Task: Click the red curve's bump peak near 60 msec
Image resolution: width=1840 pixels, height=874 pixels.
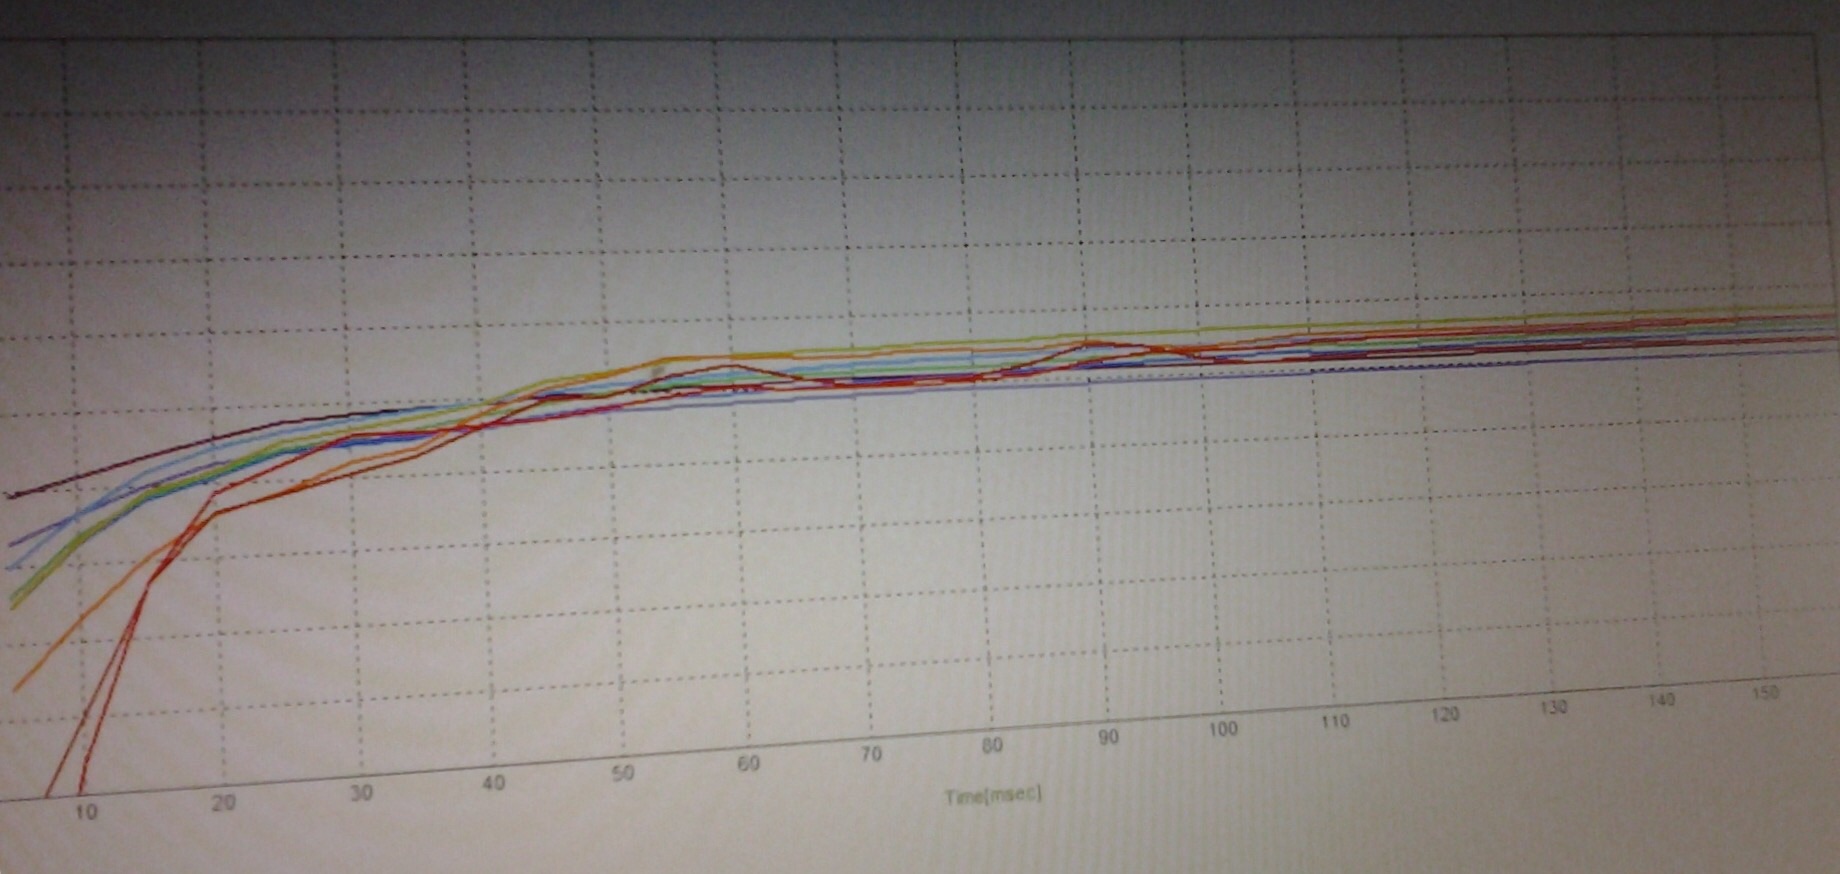Action: pos(737,366)
